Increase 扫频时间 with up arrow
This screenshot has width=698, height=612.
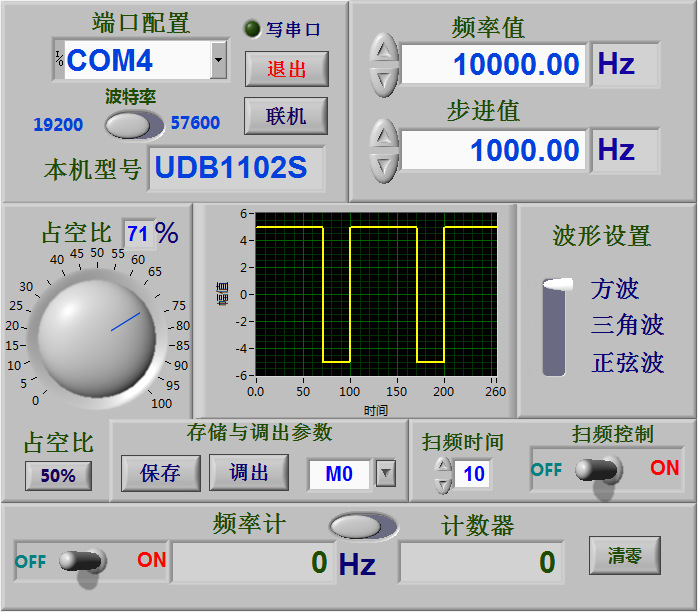pyautogui.click(x=442, y=466)
